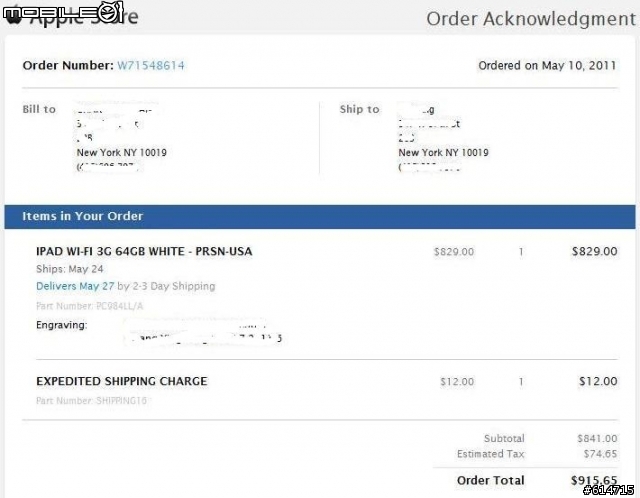Click the Delivers May 27 link
This screenshot has width=640, height=498.
[75, 286]
